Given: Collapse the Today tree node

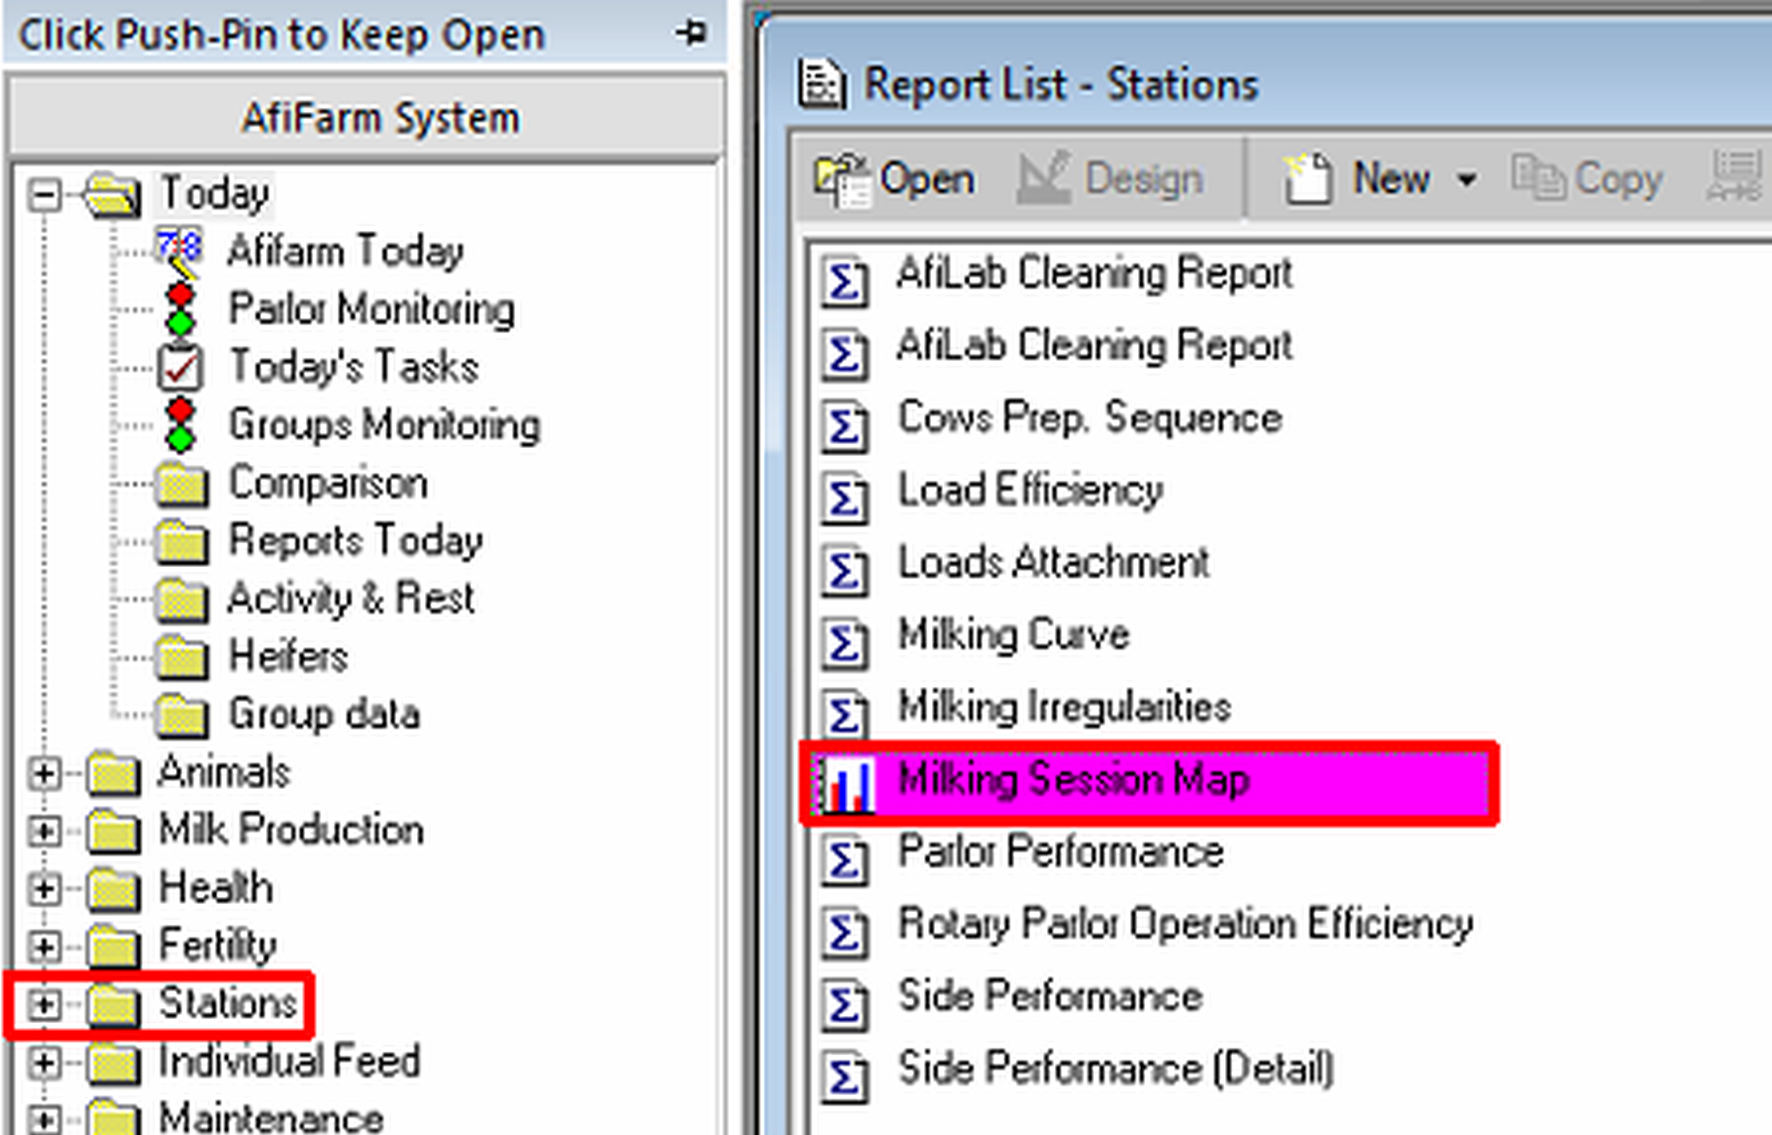Looking at the screenshot, I should click(44, 194).
